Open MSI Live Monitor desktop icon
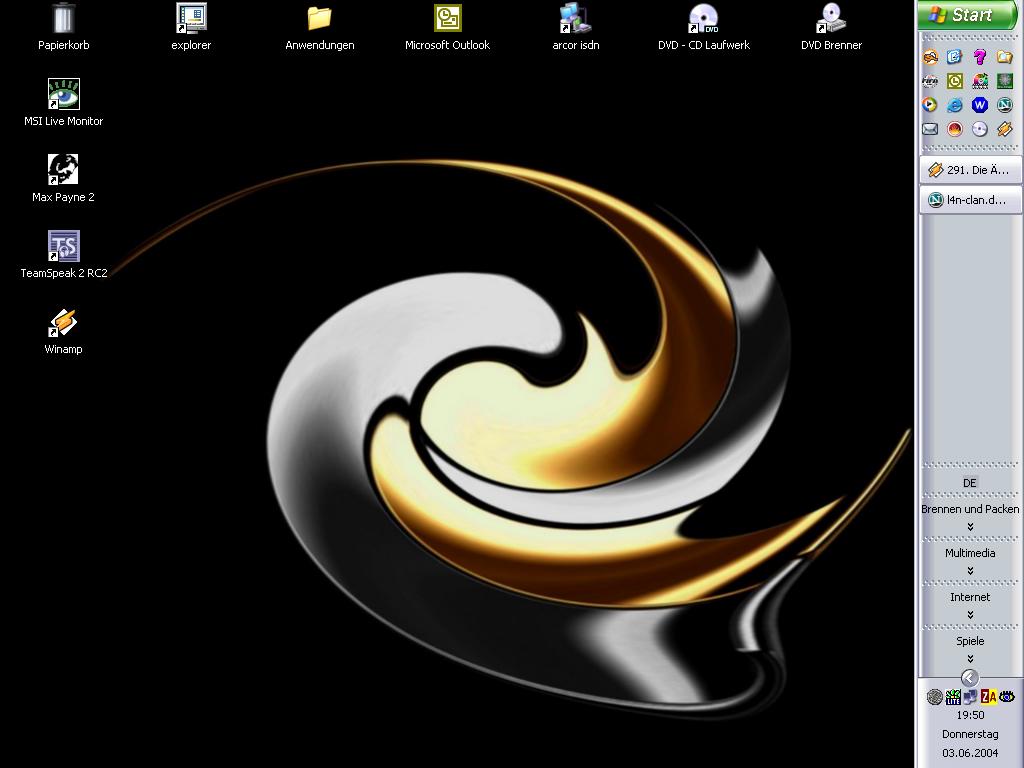 pos(63,94)
